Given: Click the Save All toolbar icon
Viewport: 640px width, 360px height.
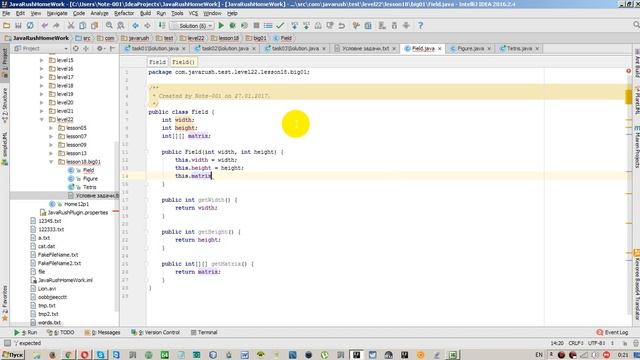Looking at the screenshot, I should [x=18, y=25].
